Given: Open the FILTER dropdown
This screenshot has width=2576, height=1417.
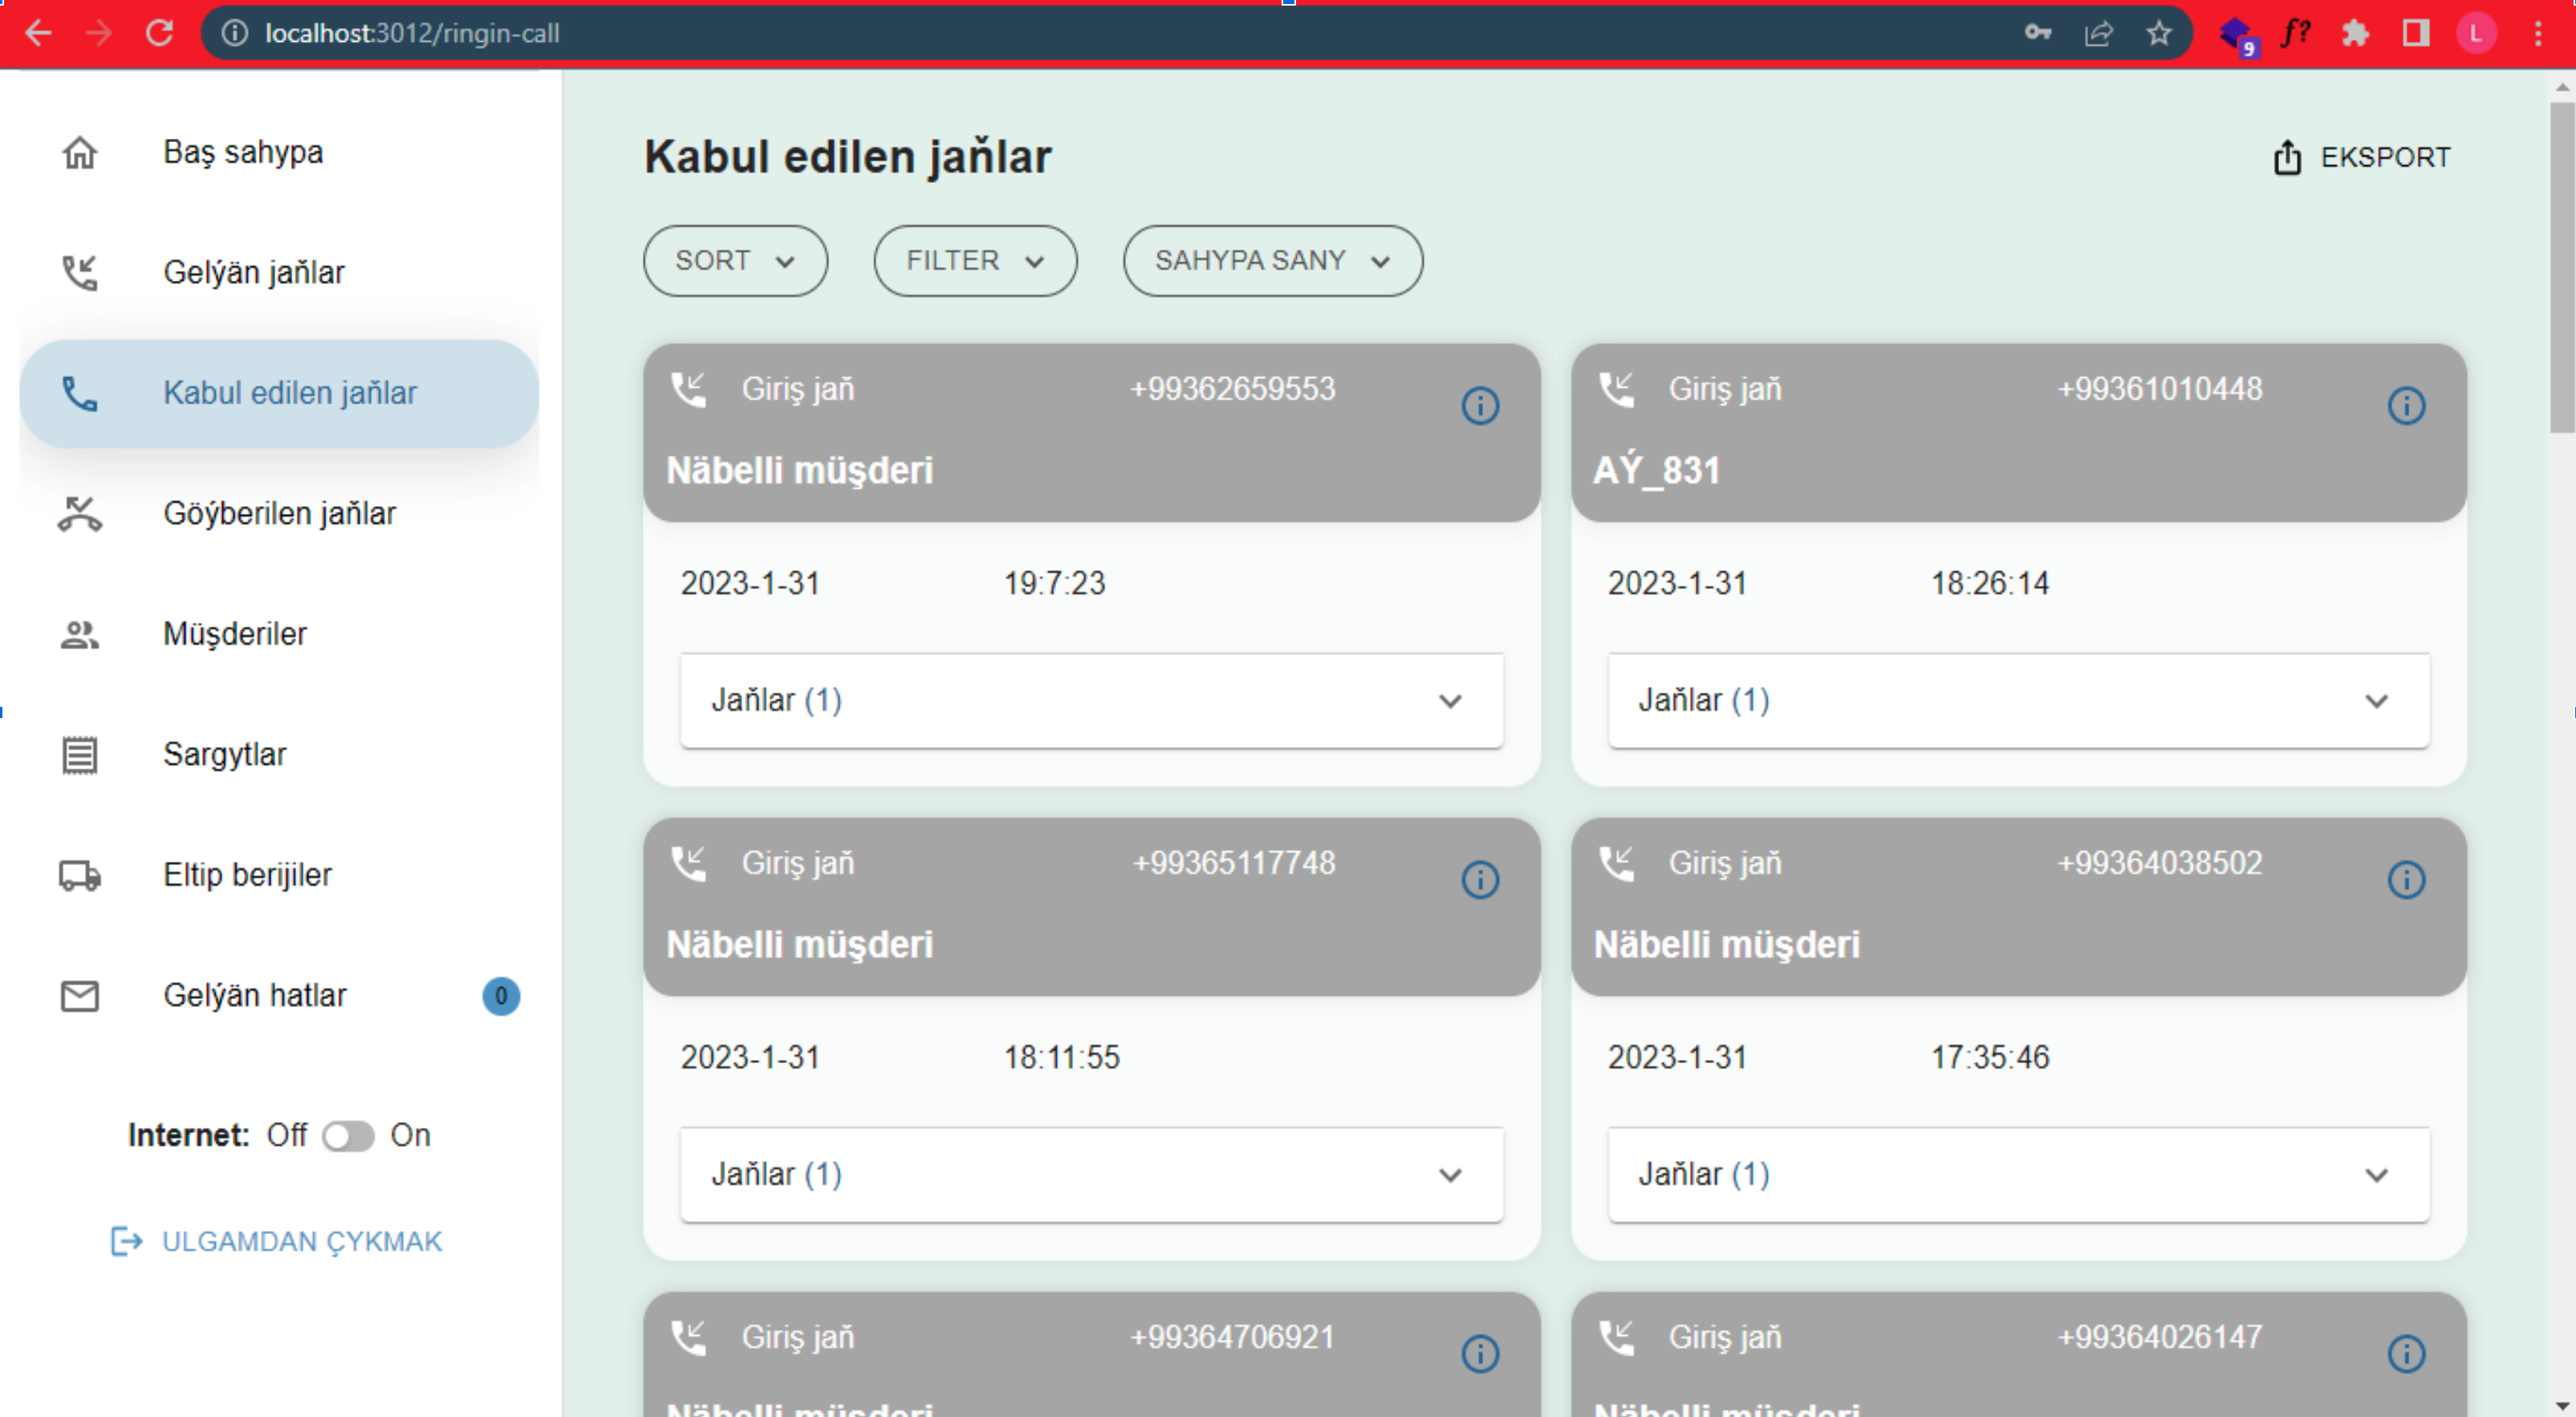Looking at the screenshot, I should click(x=975, y=261).
